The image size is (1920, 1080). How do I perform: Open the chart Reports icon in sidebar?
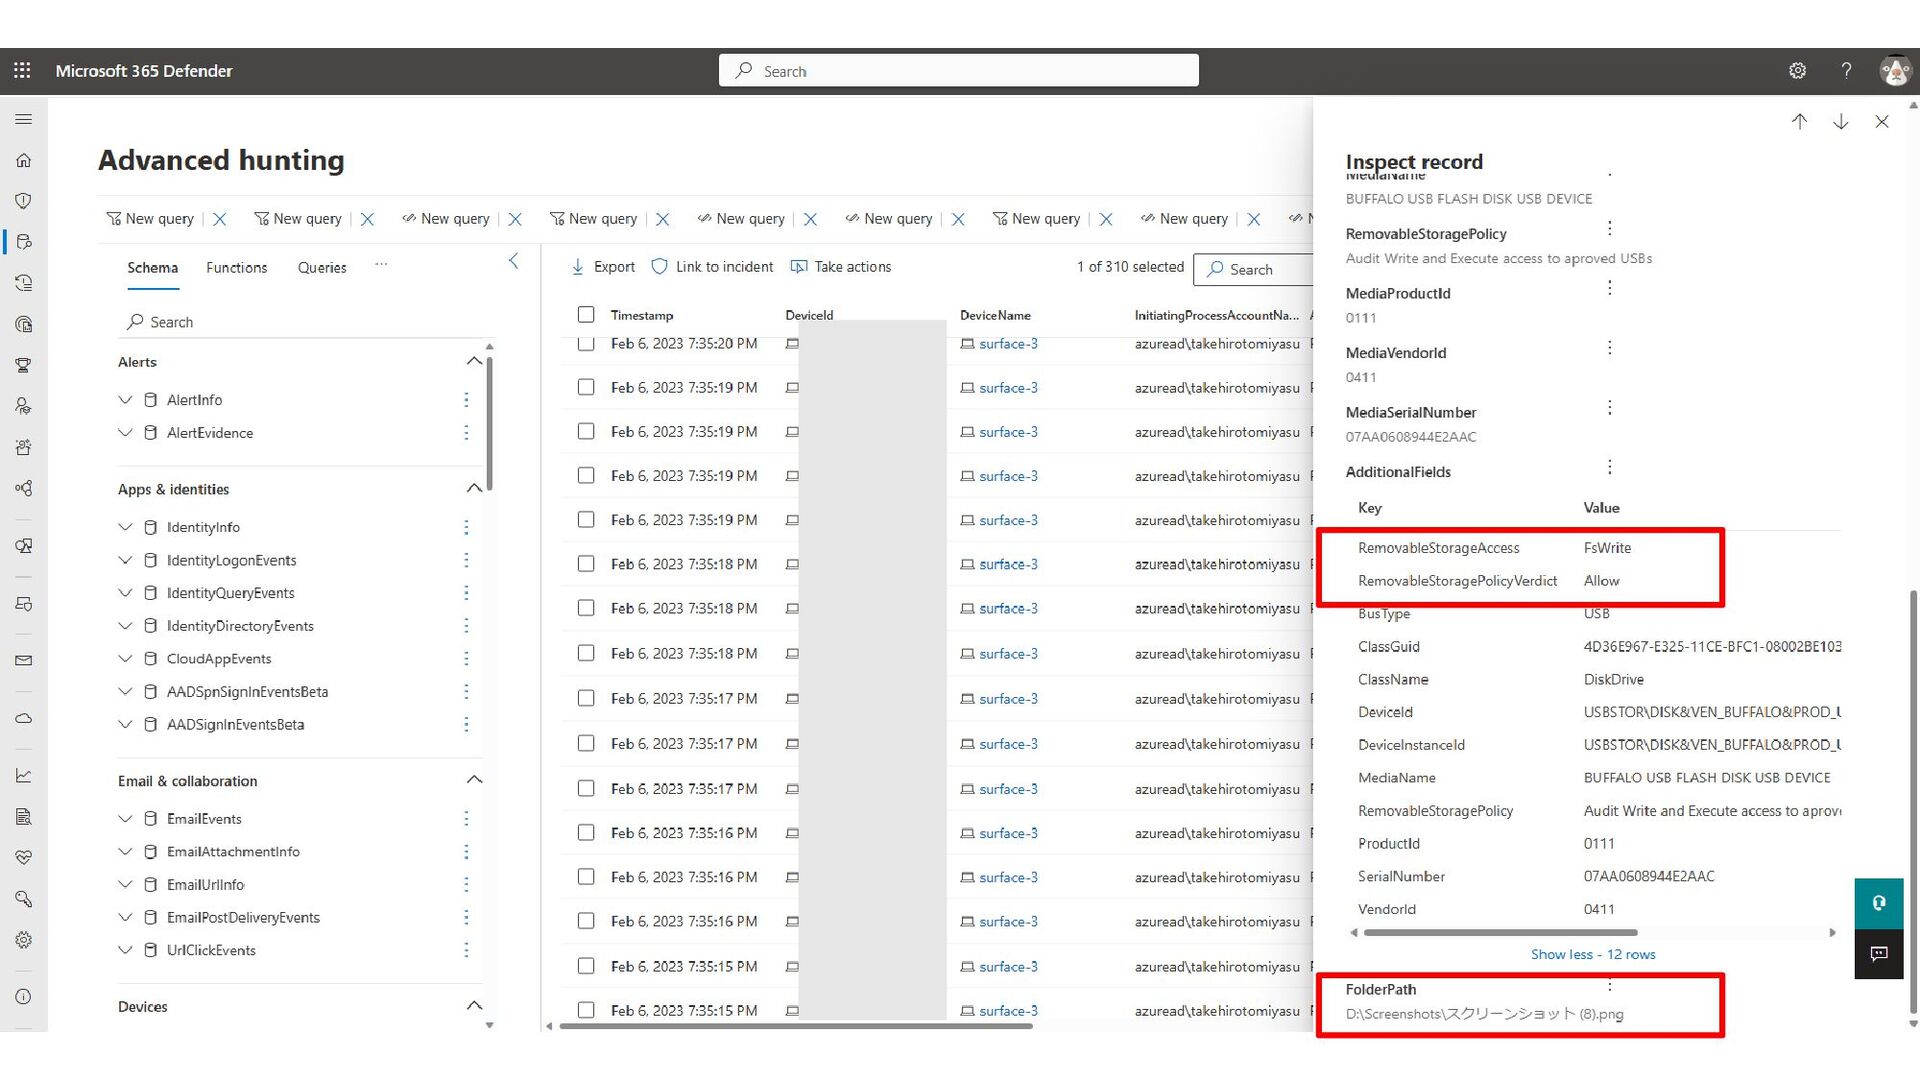[x=24, y=775]
